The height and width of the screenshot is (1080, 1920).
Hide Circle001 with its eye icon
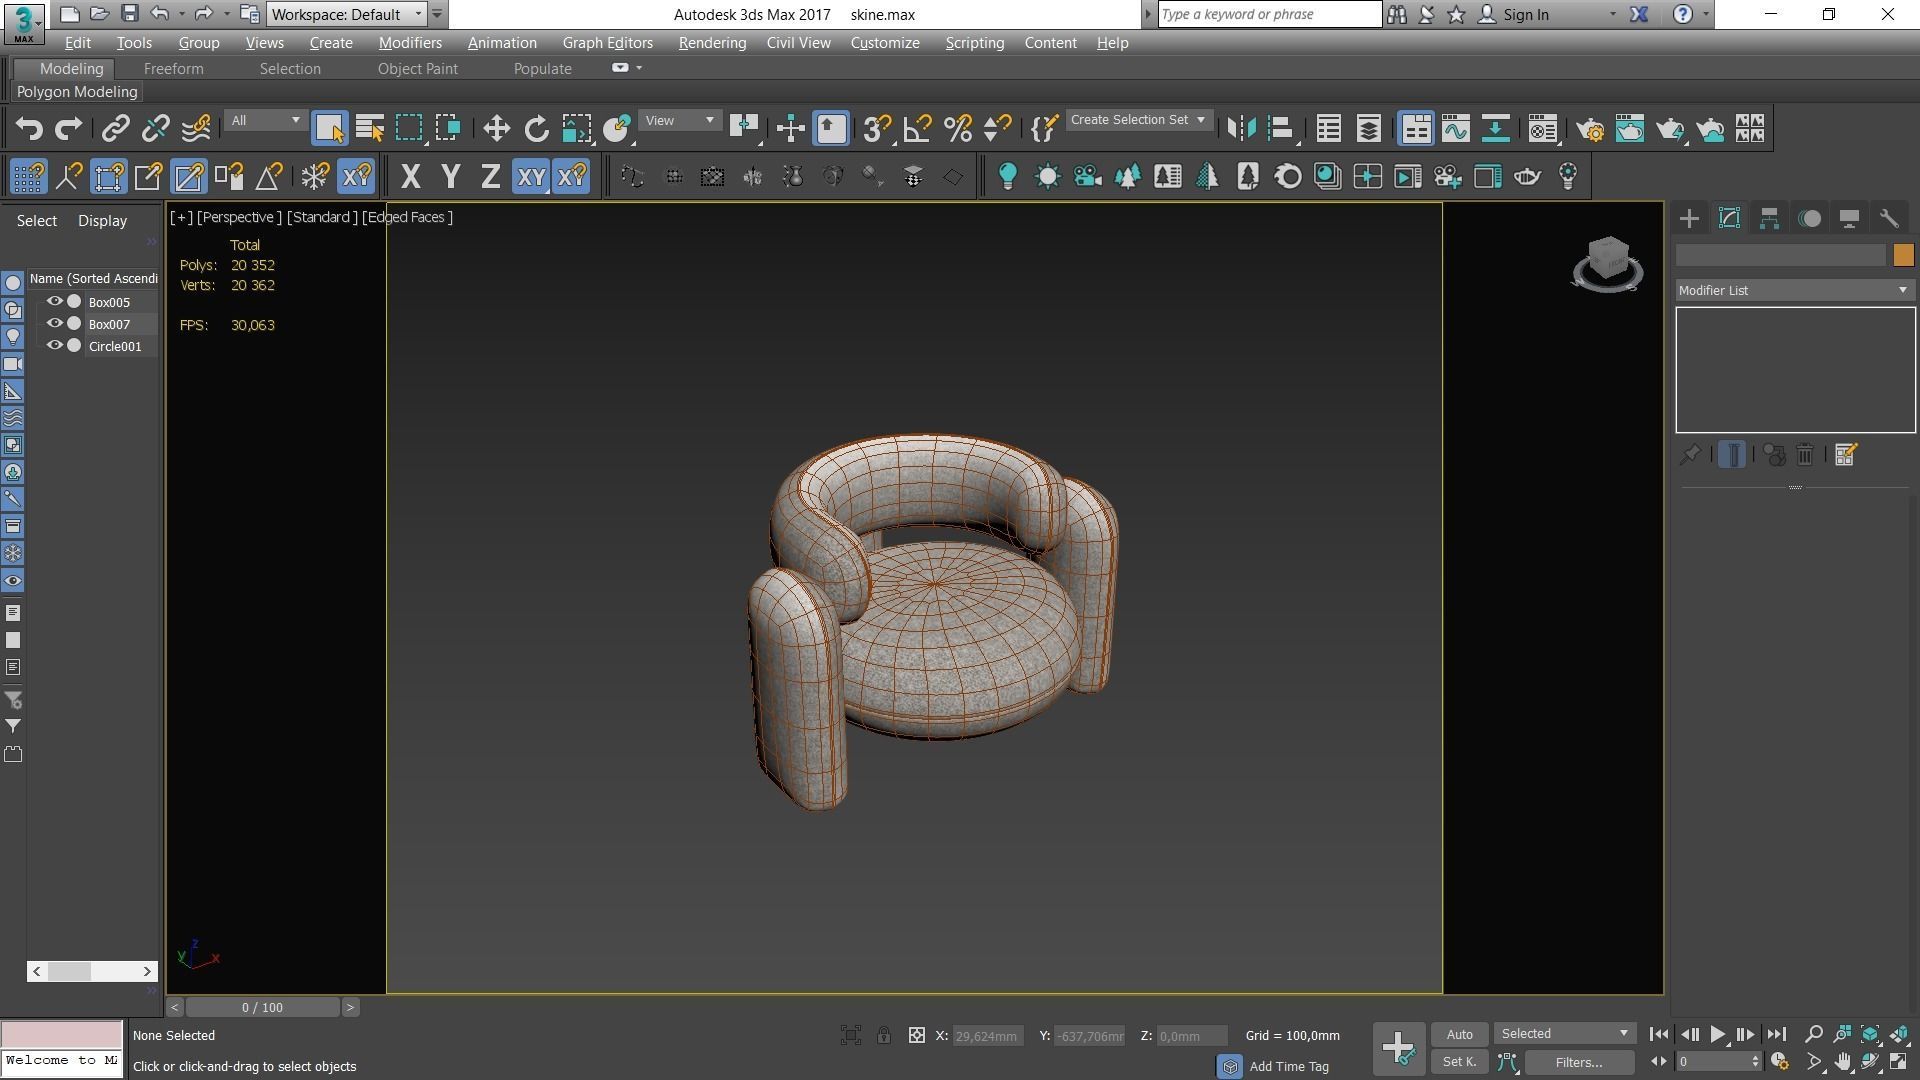55,345
